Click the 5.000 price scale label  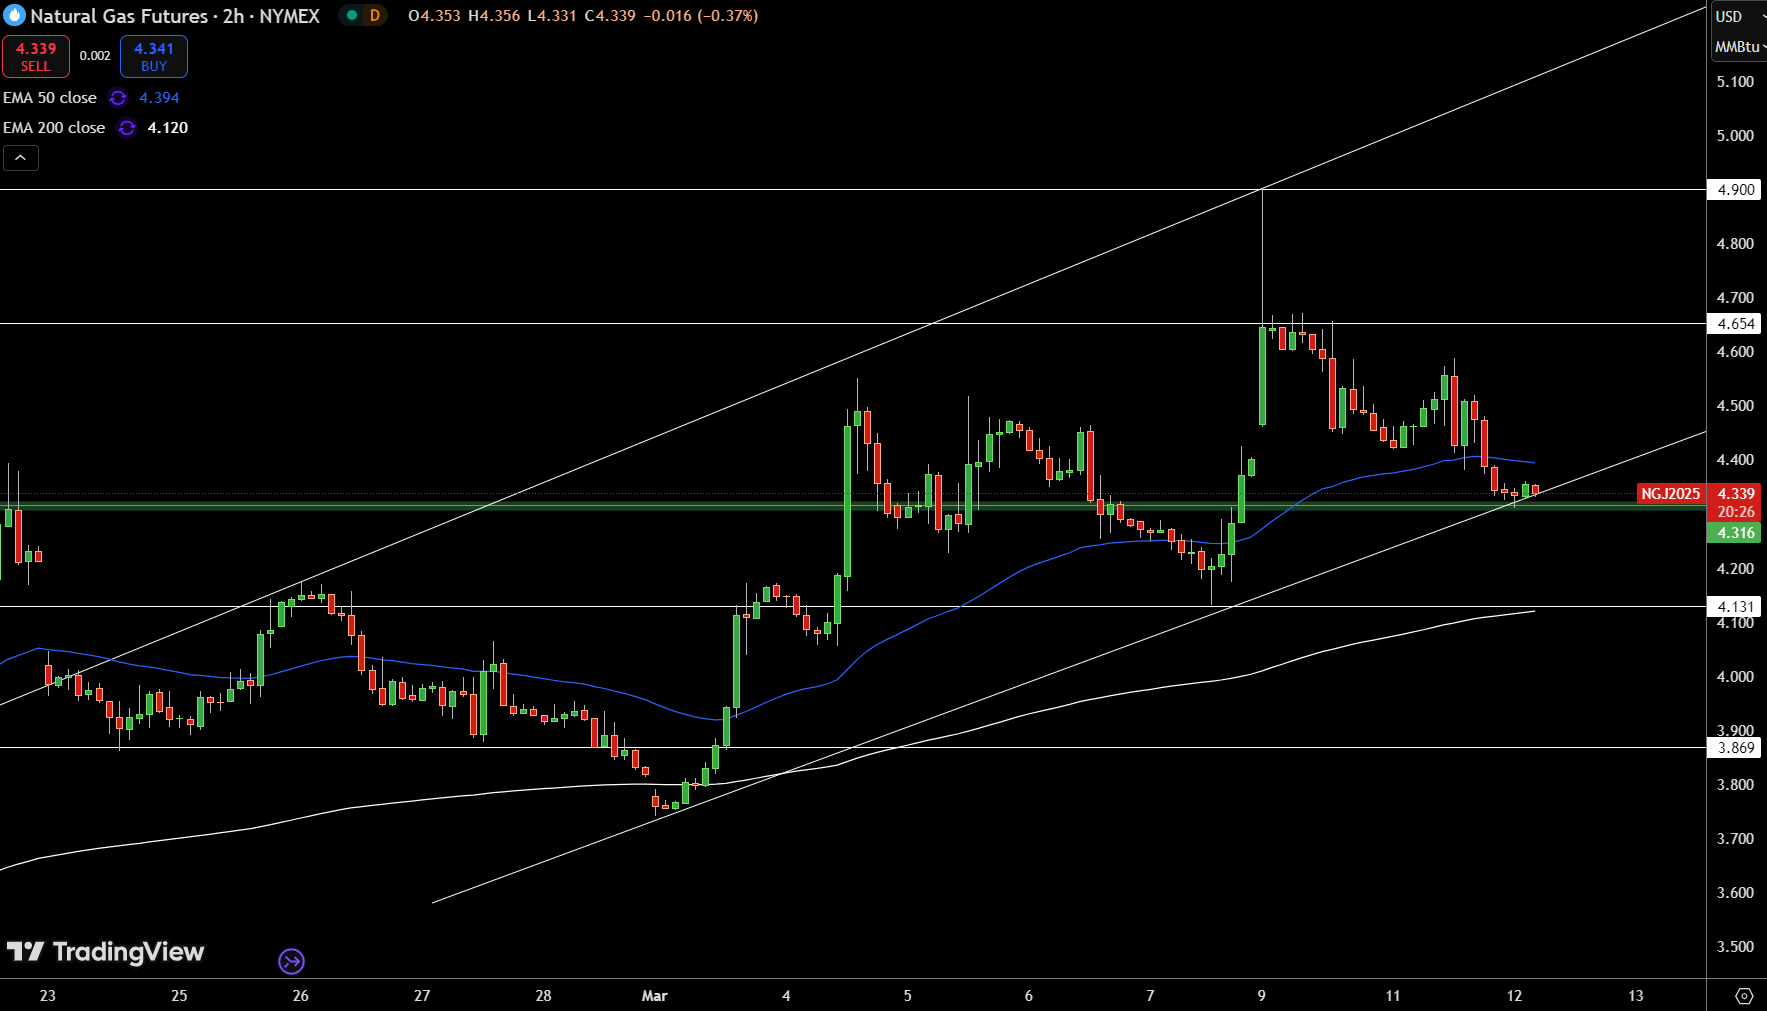pyautogui.click(x=1735, y=136)
